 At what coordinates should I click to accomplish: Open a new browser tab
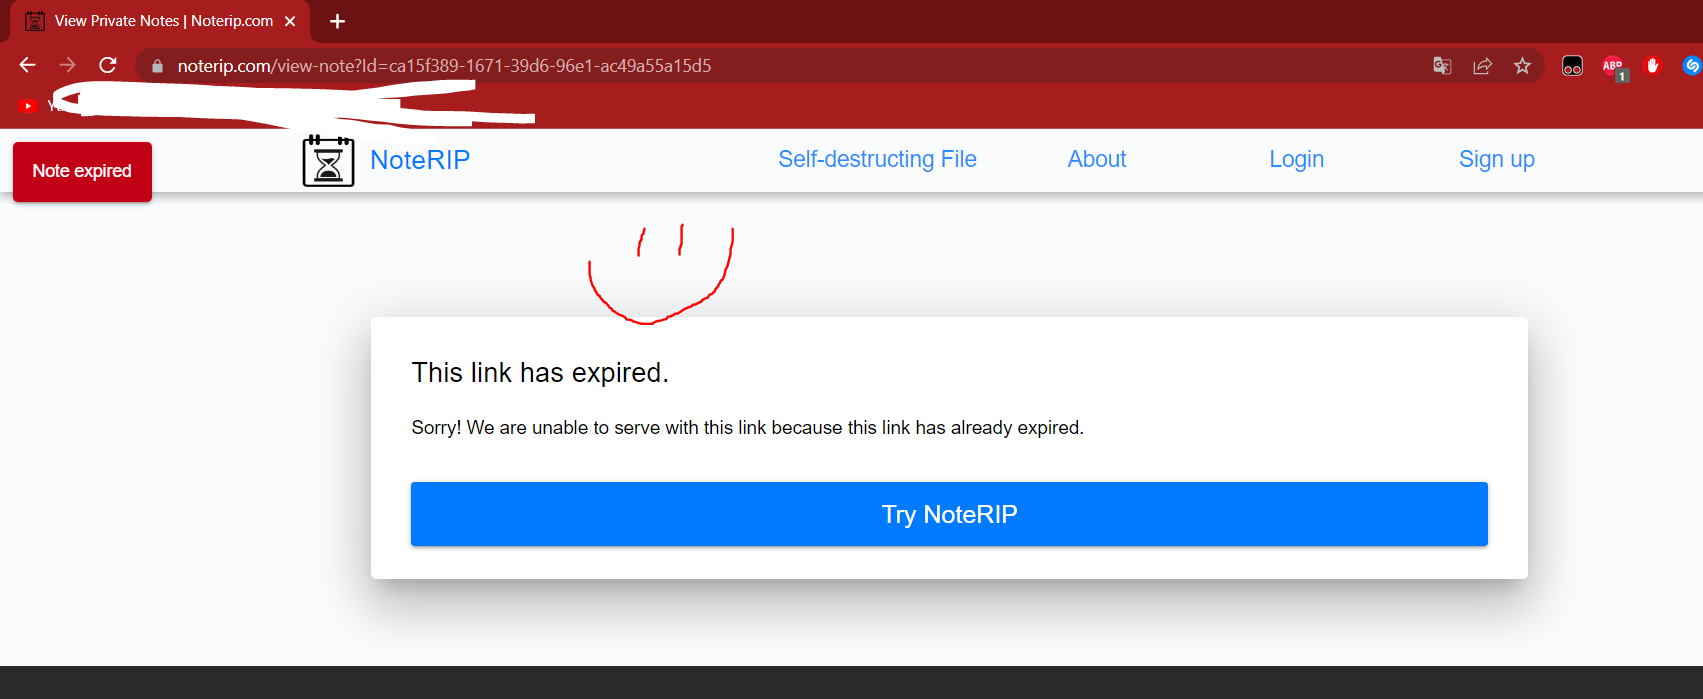(337, 21)
